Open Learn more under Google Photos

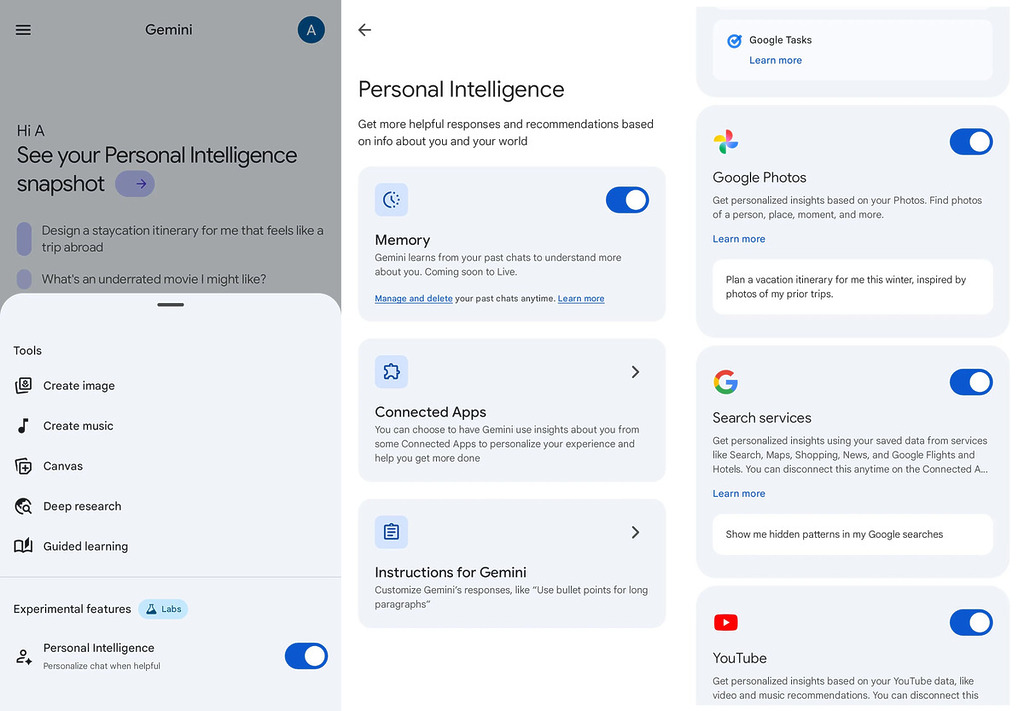pyautogui.click(x=739, y=239)
